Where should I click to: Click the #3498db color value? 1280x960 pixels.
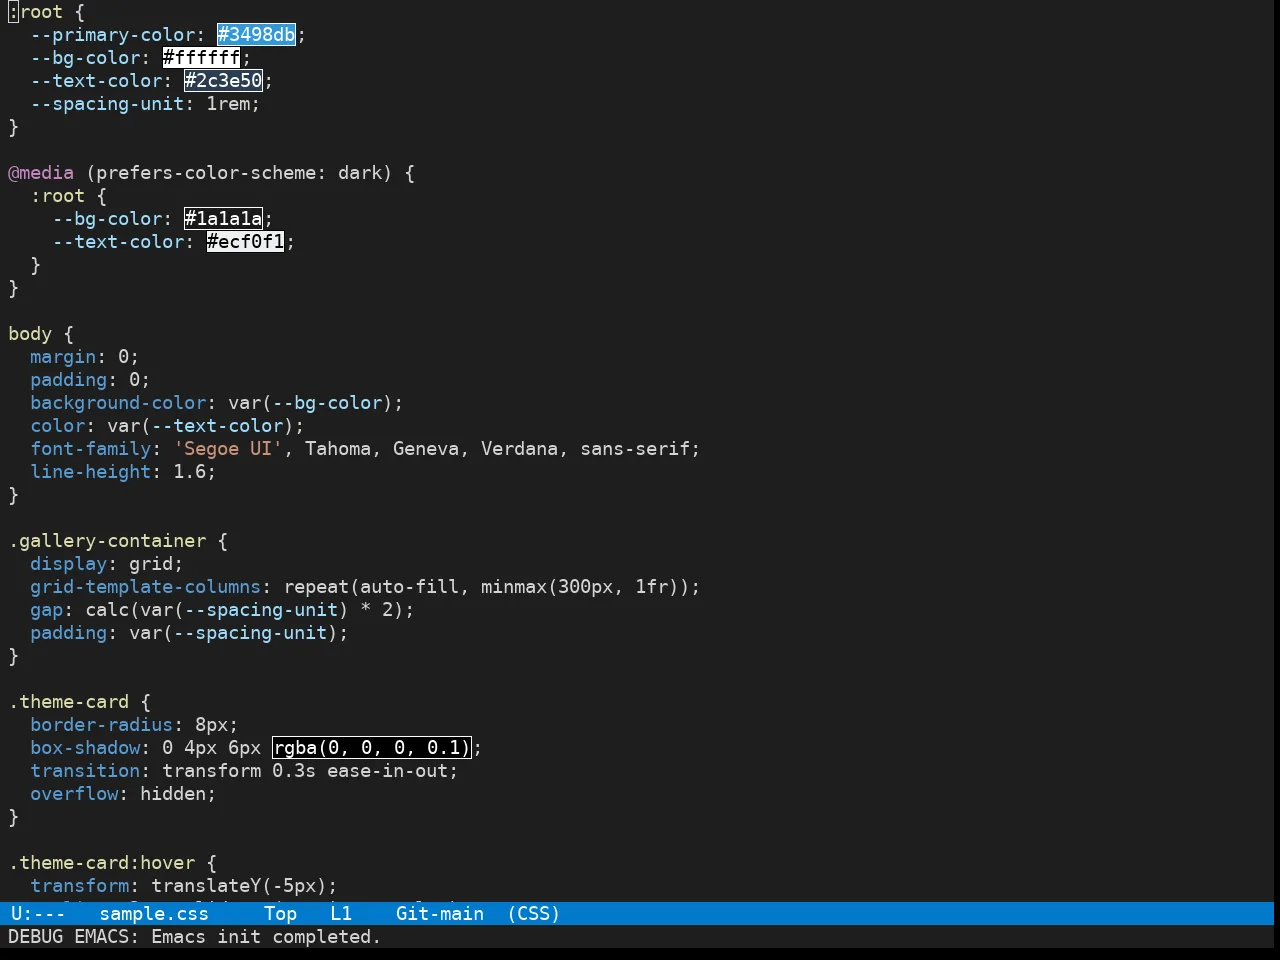[x=257, y=35]
